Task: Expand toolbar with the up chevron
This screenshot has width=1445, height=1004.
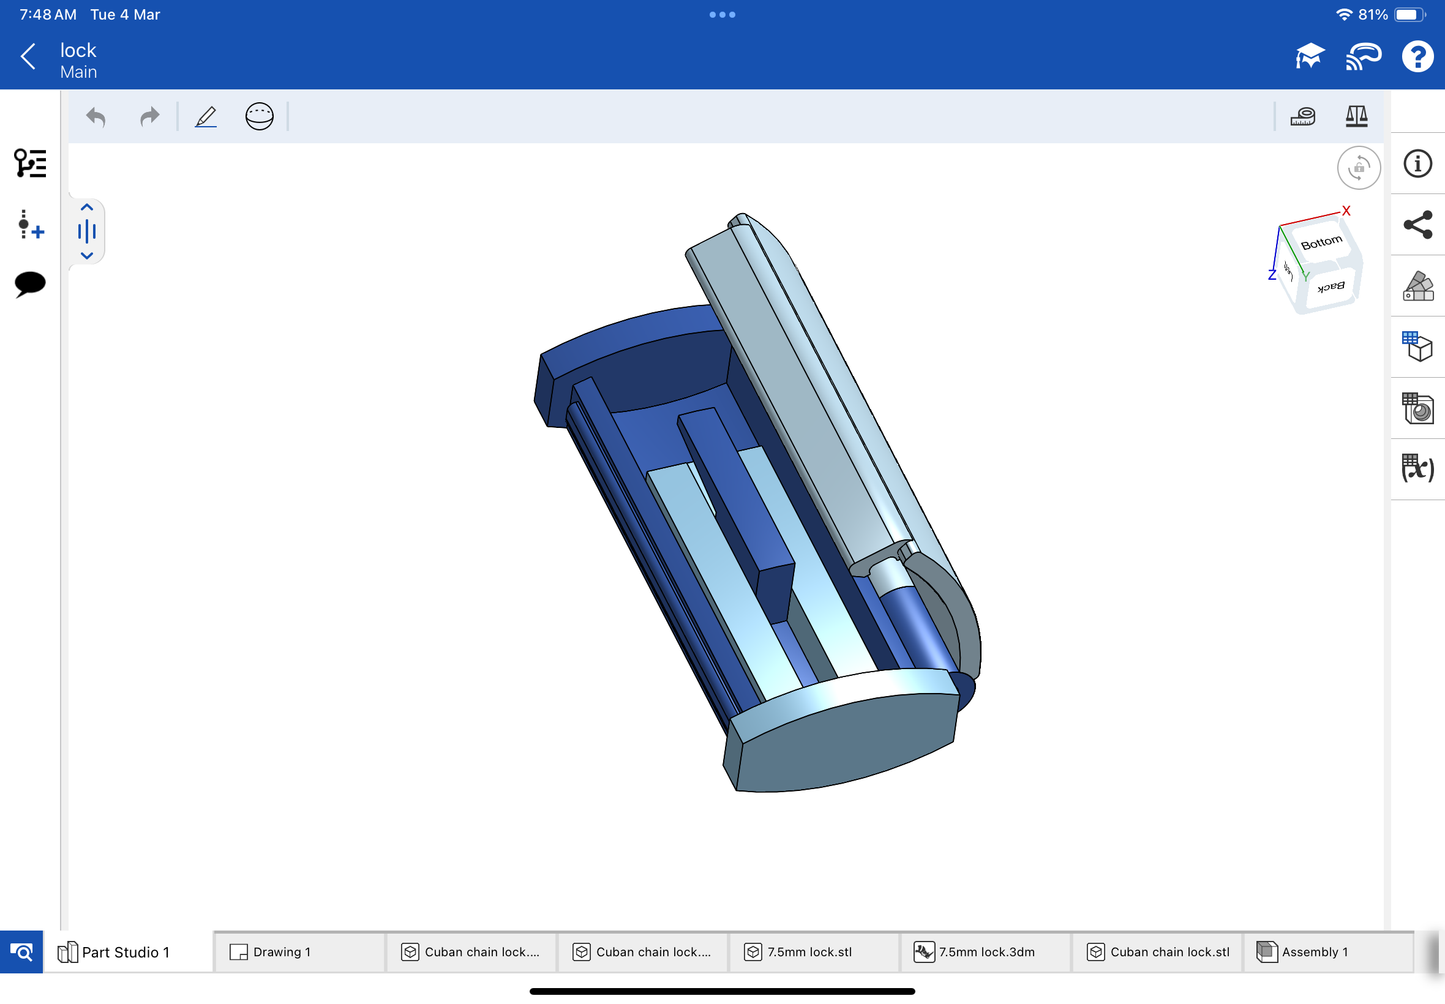Action: [x=87, y=208]
